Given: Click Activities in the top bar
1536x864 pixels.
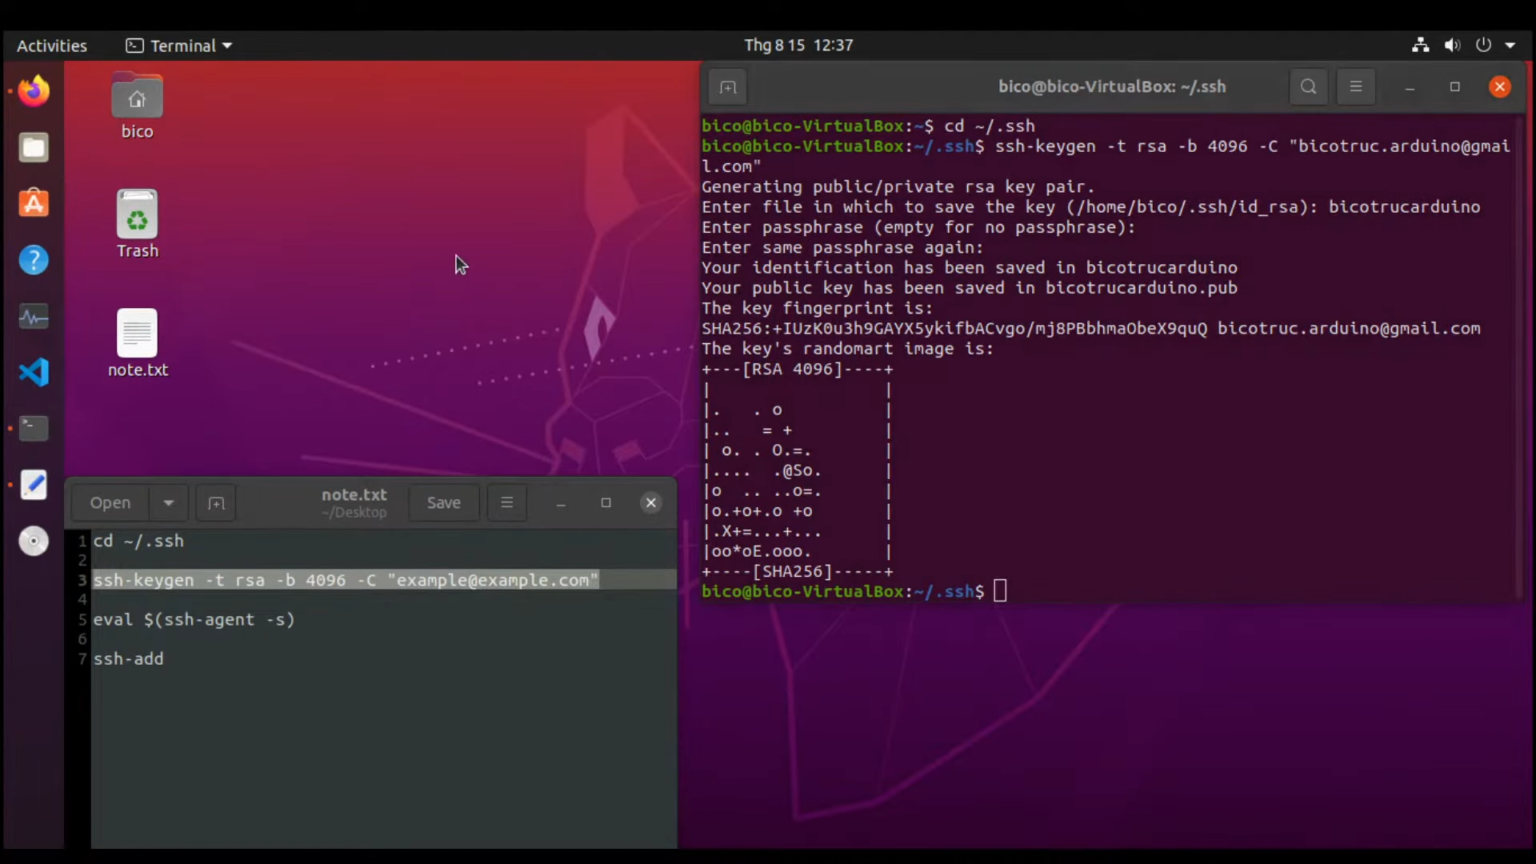Looking at the screenshot, I should [52, 45].
